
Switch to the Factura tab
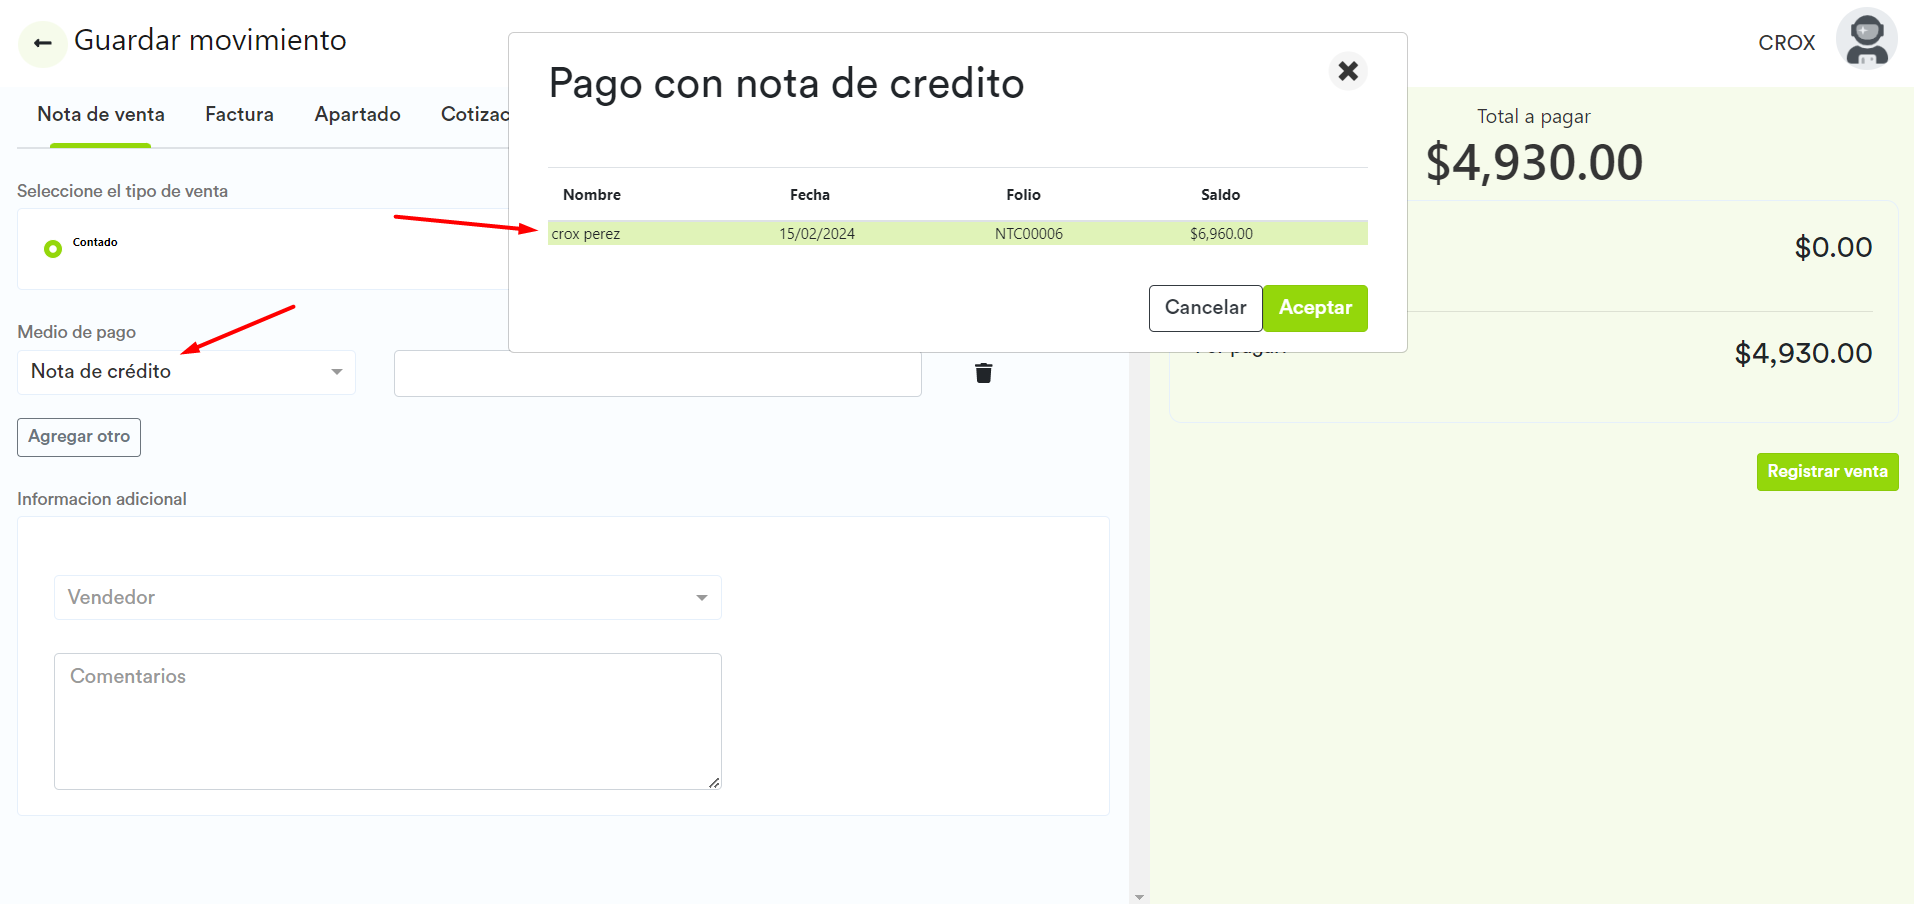coord(239,115)
